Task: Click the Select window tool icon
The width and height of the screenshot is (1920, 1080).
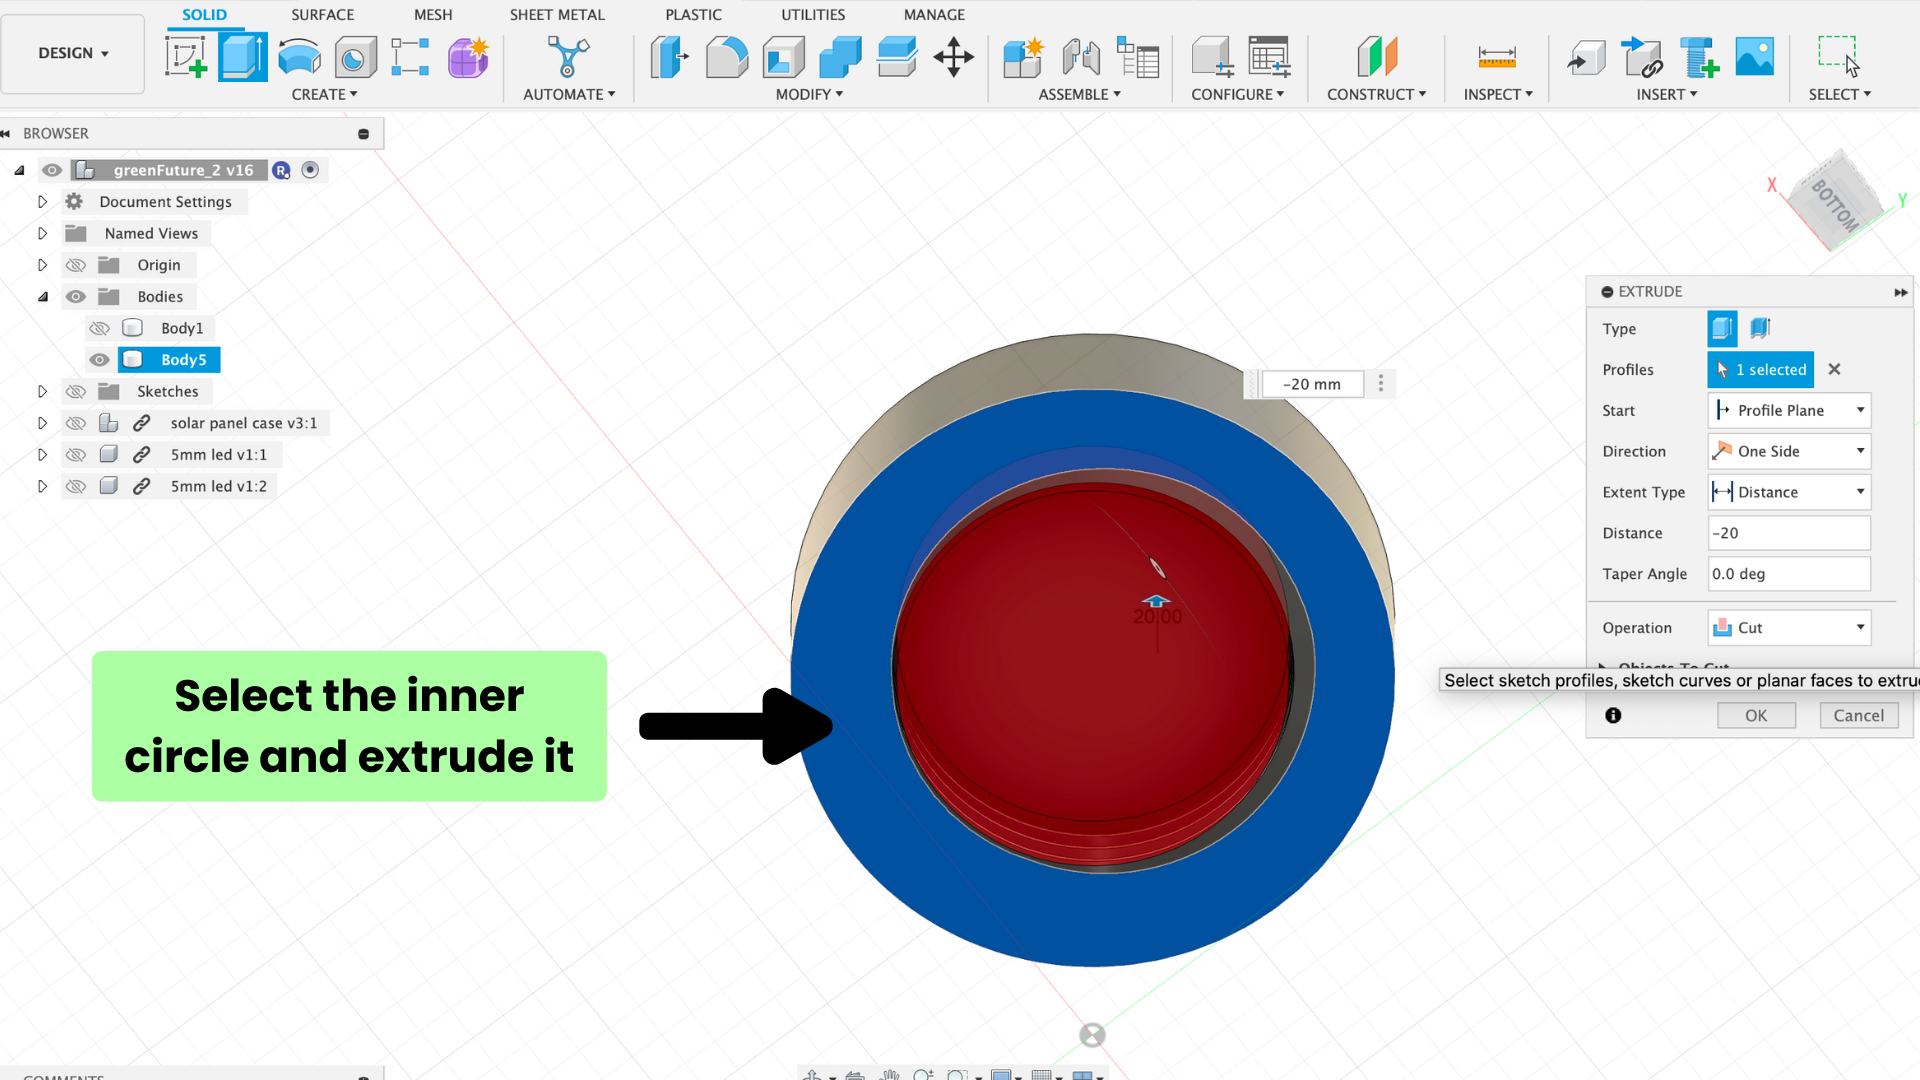Action: (x=1839, y=57)
